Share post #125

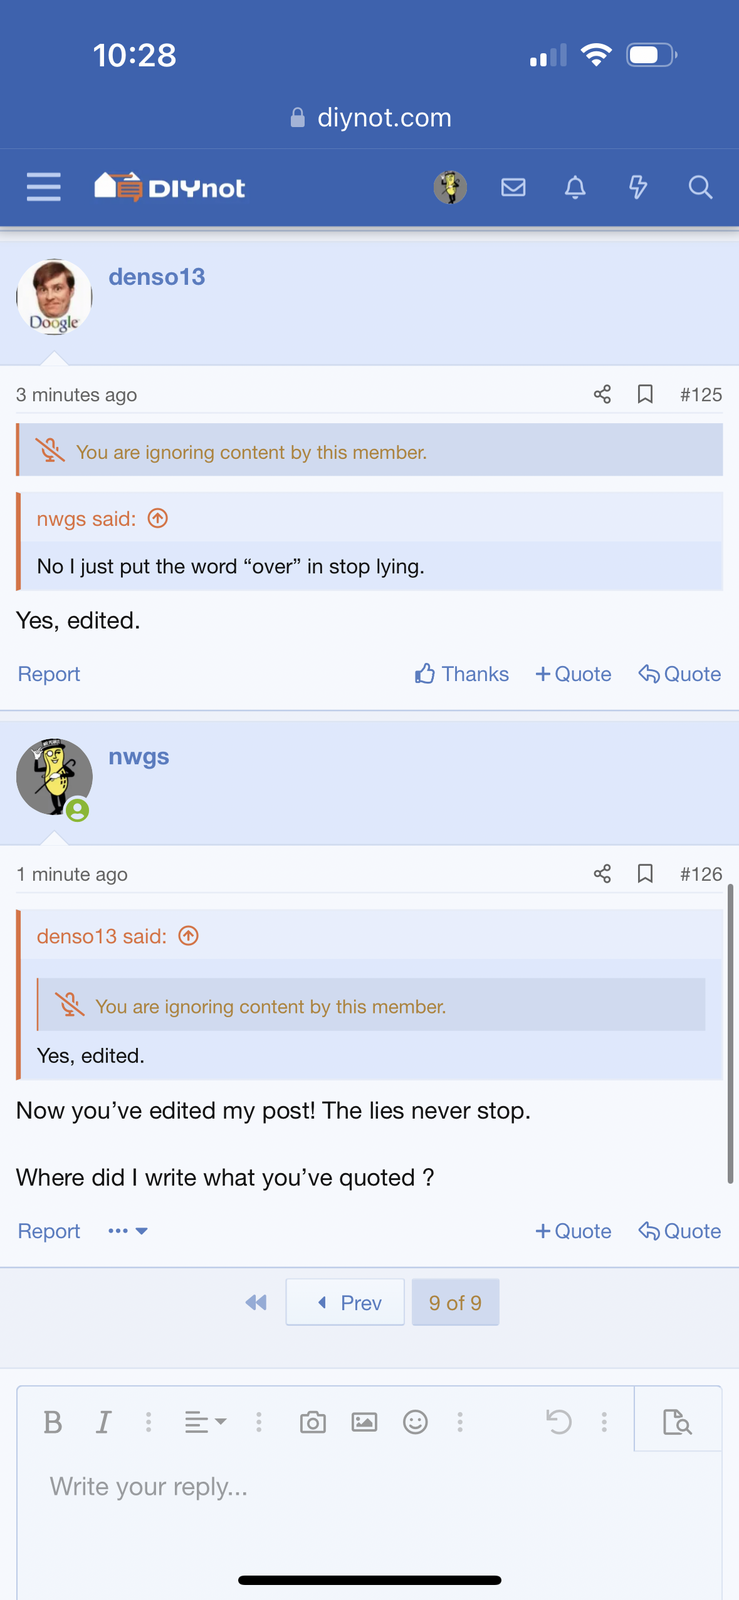click(602, 394)
